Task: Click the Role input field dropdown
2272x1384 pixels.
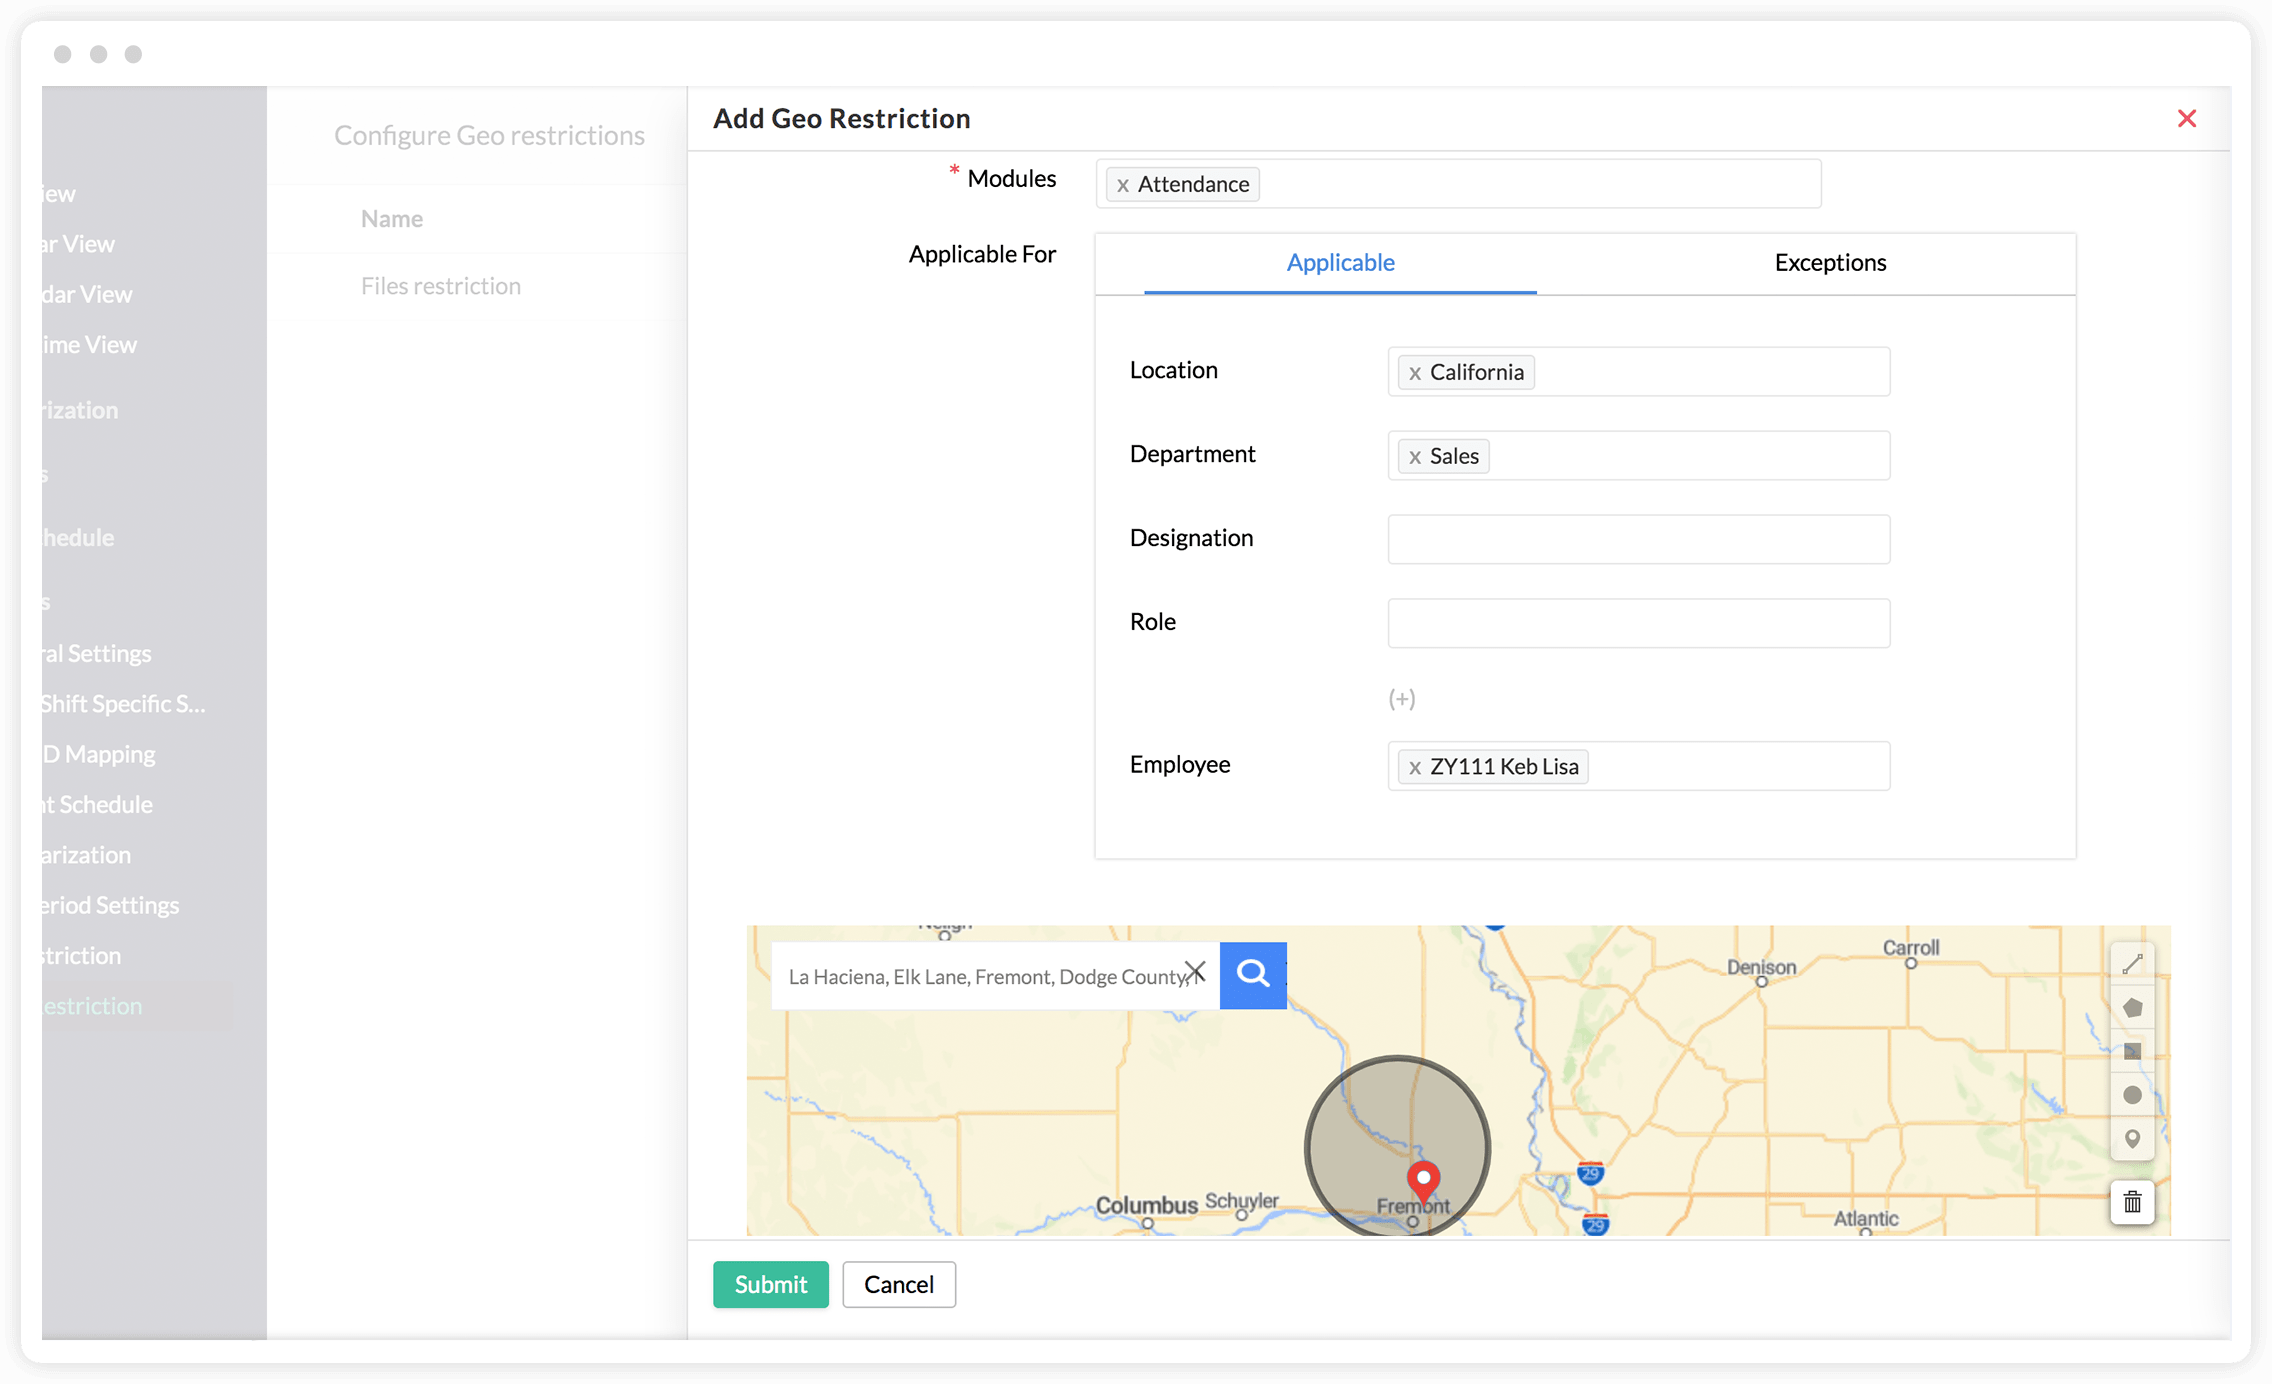Action: pyautogui.click(x=1639, y=621)
